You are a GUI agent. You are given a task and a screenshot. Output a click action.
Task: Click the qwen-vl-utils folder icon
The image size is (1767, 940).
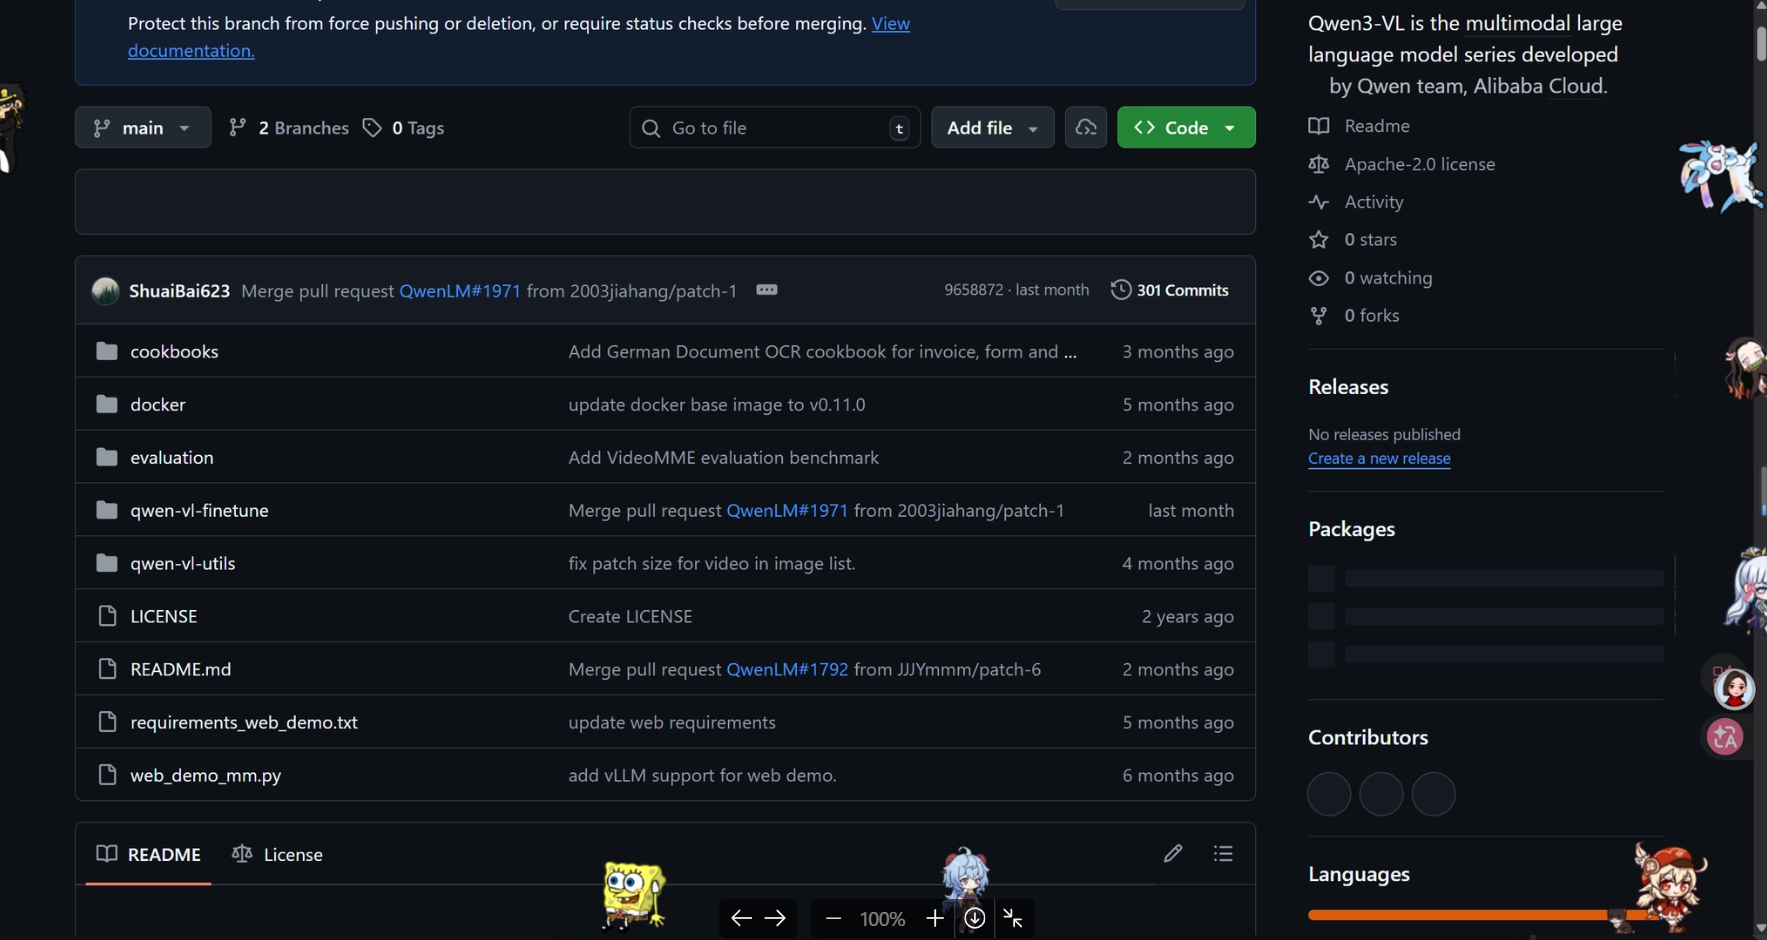pos(107,563)
